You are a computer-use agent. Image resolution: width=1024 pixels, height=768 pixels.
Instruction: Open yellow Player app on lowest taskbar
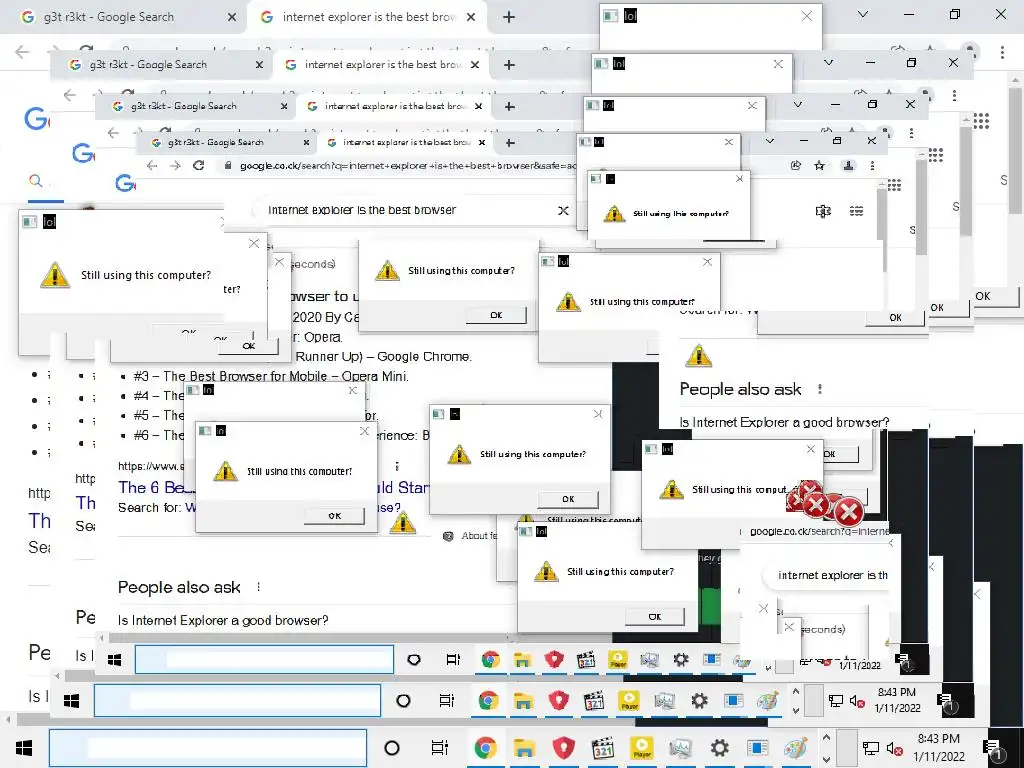pyautogui.click(x=642, y=748)
